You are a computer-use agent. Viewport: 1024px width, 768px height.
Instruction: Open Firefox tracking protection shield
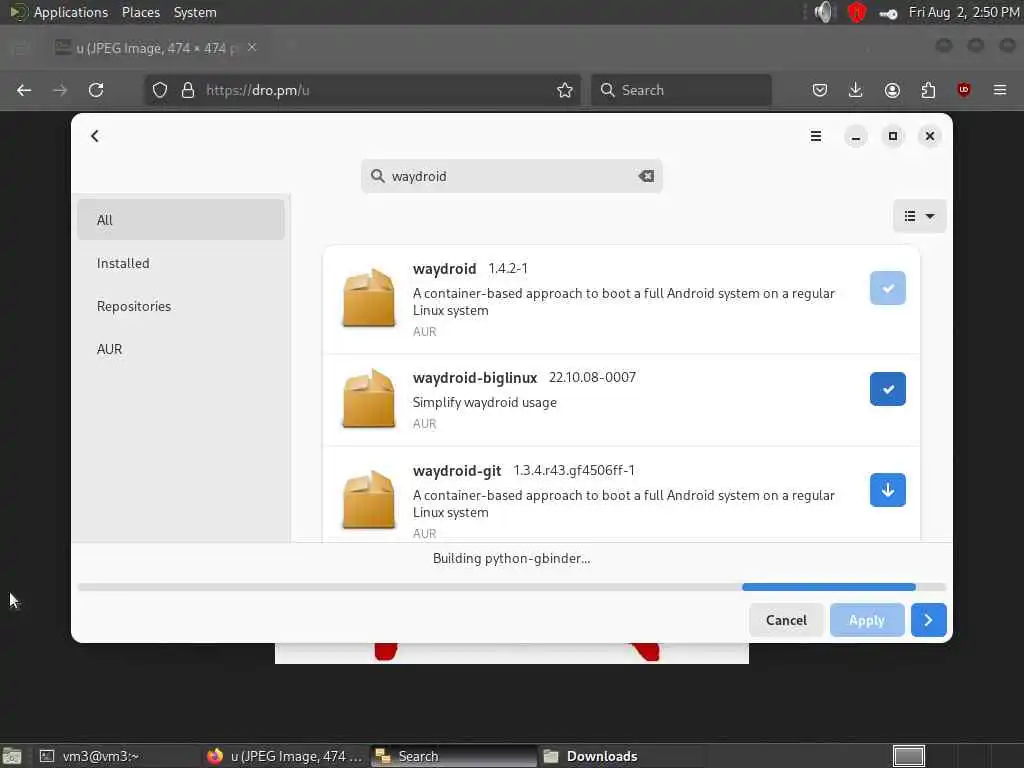click(160, 90)
